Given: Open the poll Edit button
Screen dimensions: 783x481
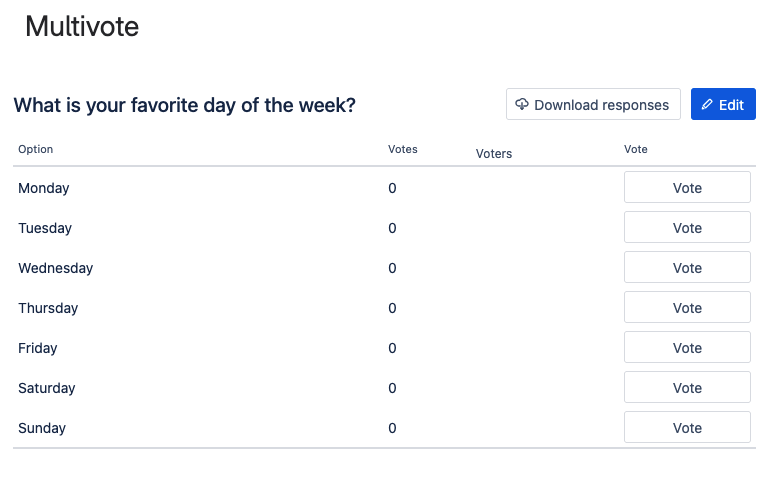Looking at the screenshot, I should (723, 105).
